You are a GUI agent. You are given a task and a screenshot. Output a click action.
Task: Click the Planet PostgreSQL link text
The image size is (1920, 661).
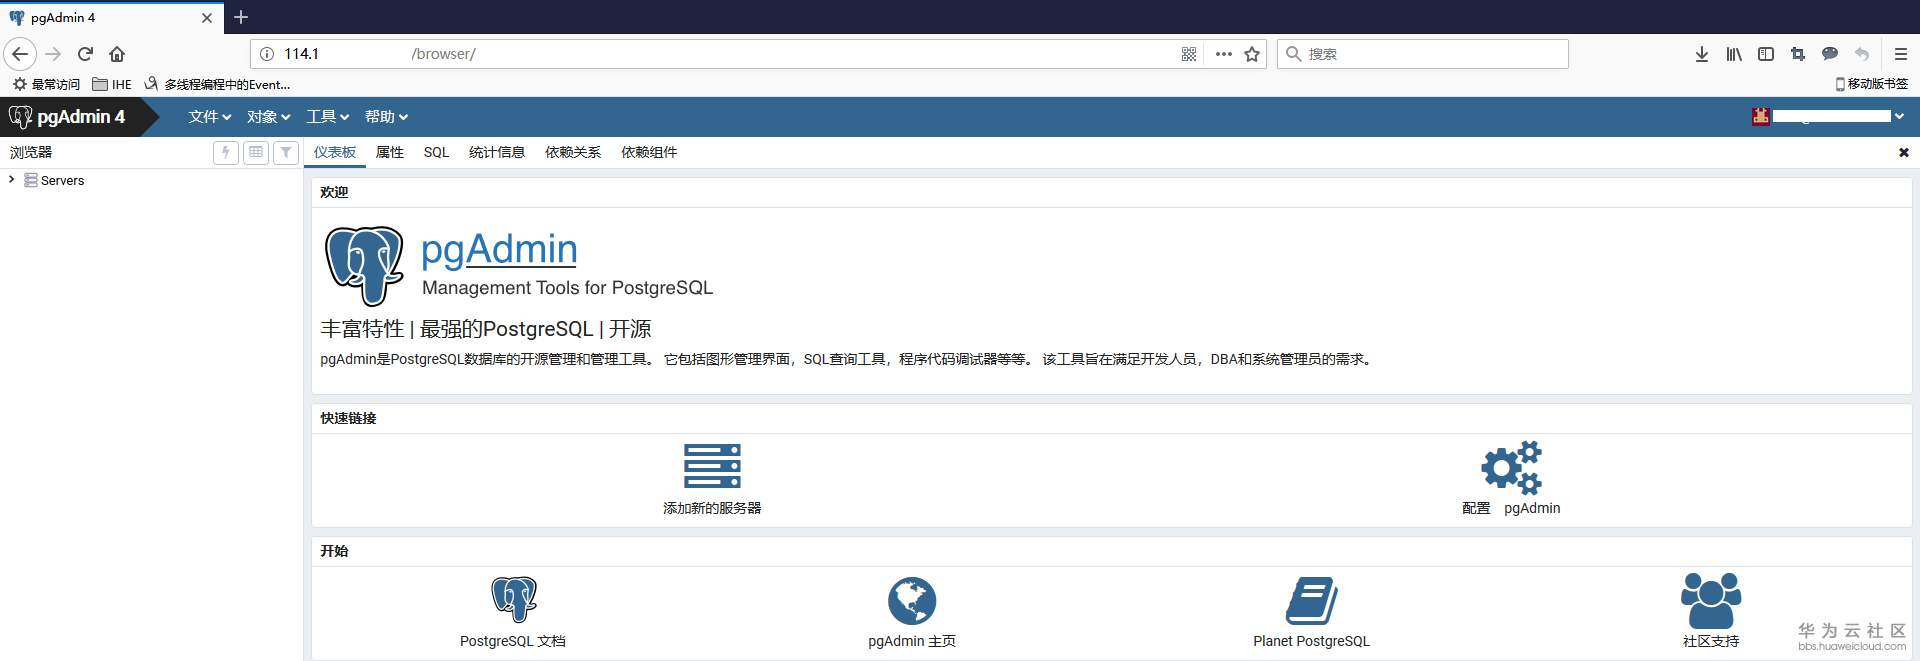[1311, 641]
